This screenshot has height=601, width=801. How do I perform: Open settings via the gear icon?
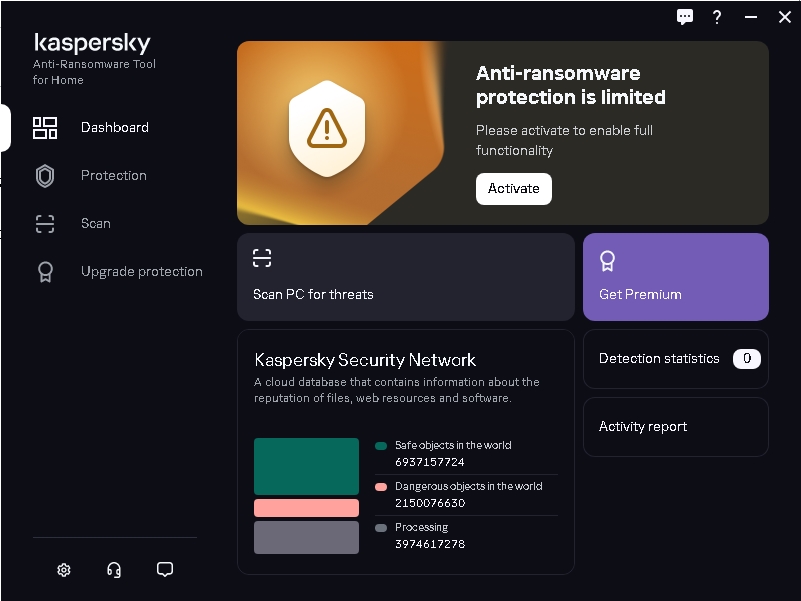64,570
